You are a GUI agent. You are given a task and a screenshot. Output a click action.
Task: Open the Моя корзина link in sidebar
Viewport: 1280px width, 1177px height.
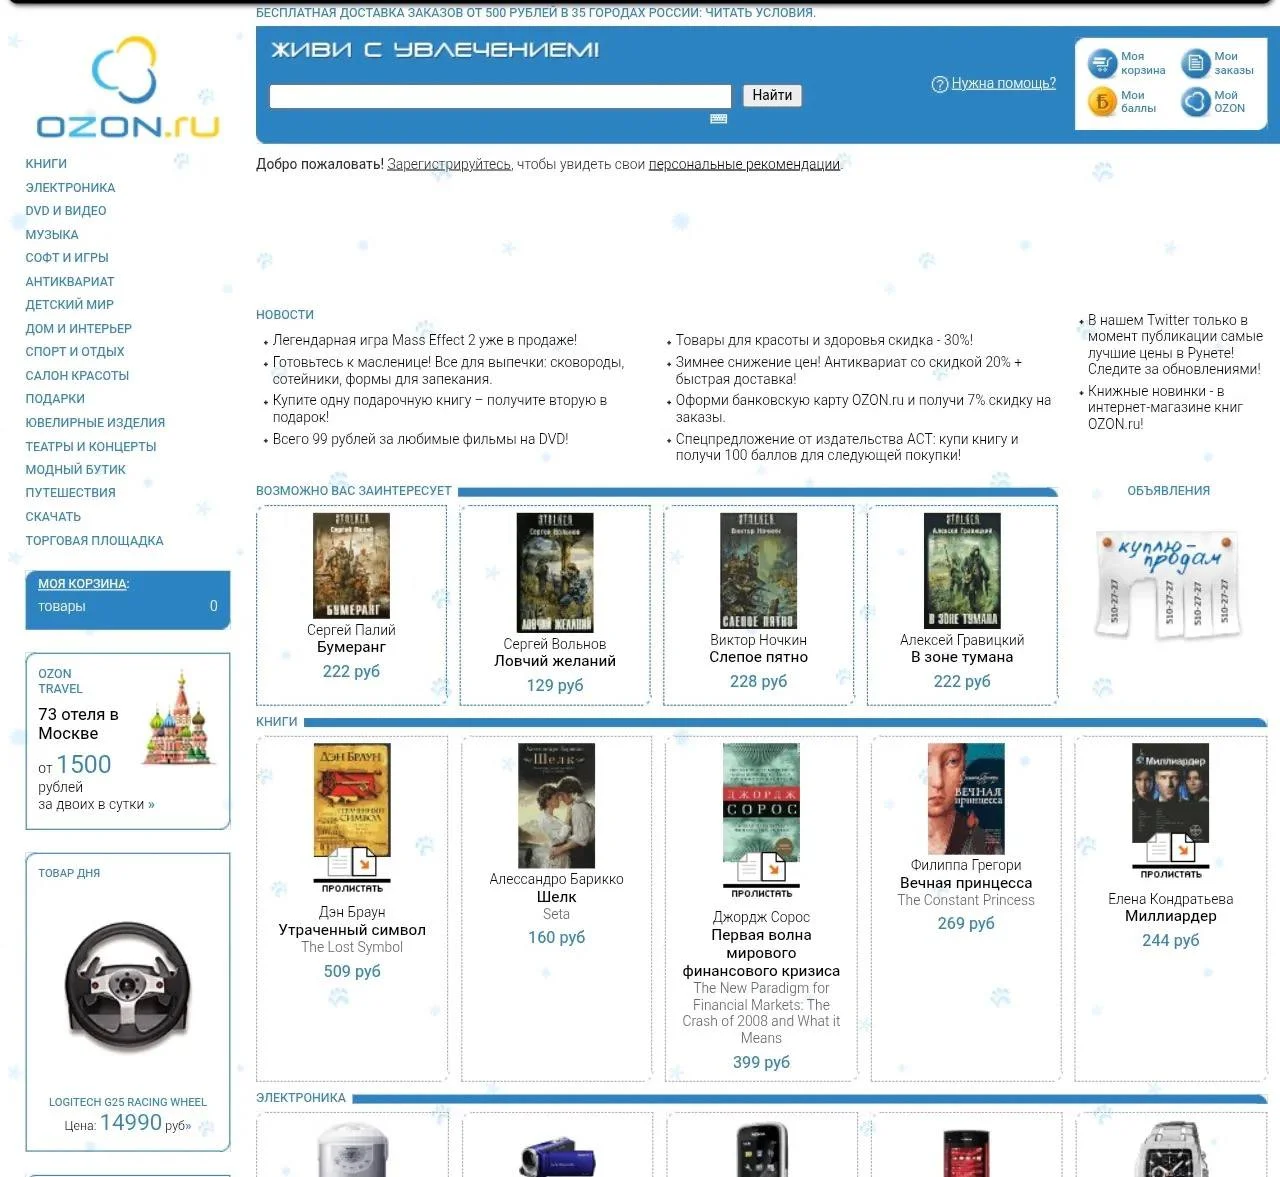click(x=82, y=584)
